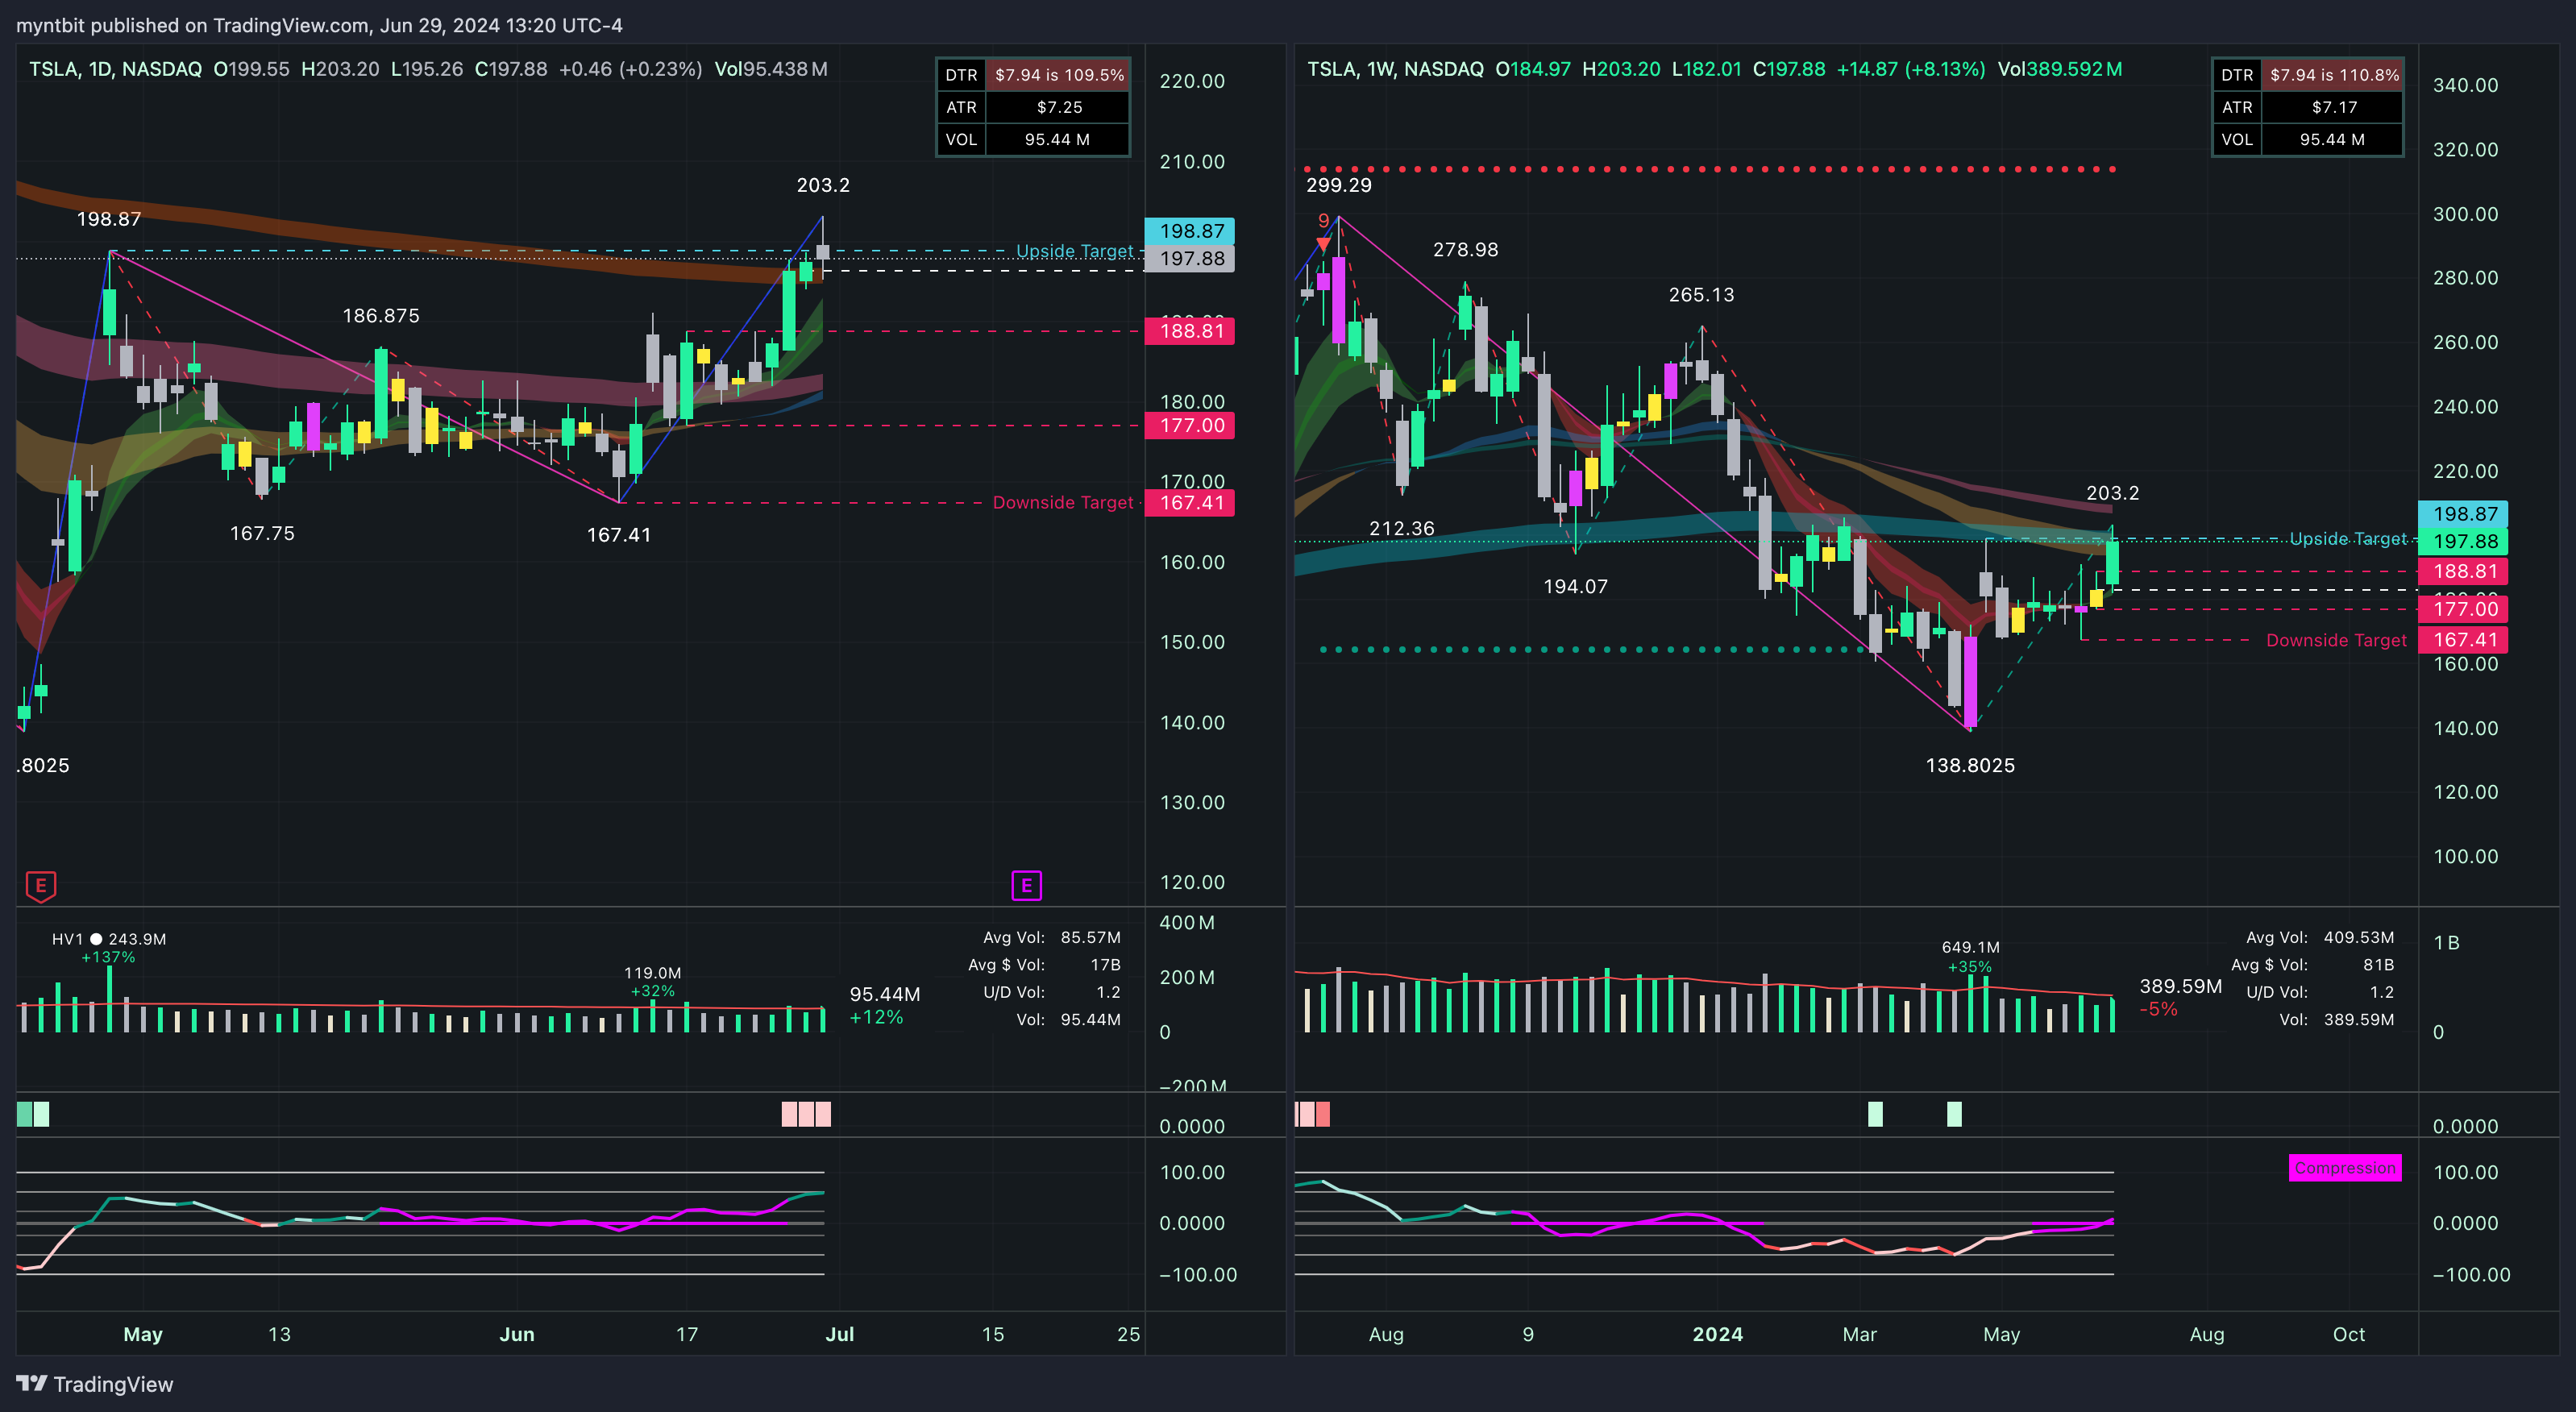Click the 2024 label on weekly time axis
Viewport: 2576px width, 1412px height.
[1717, 1334]
